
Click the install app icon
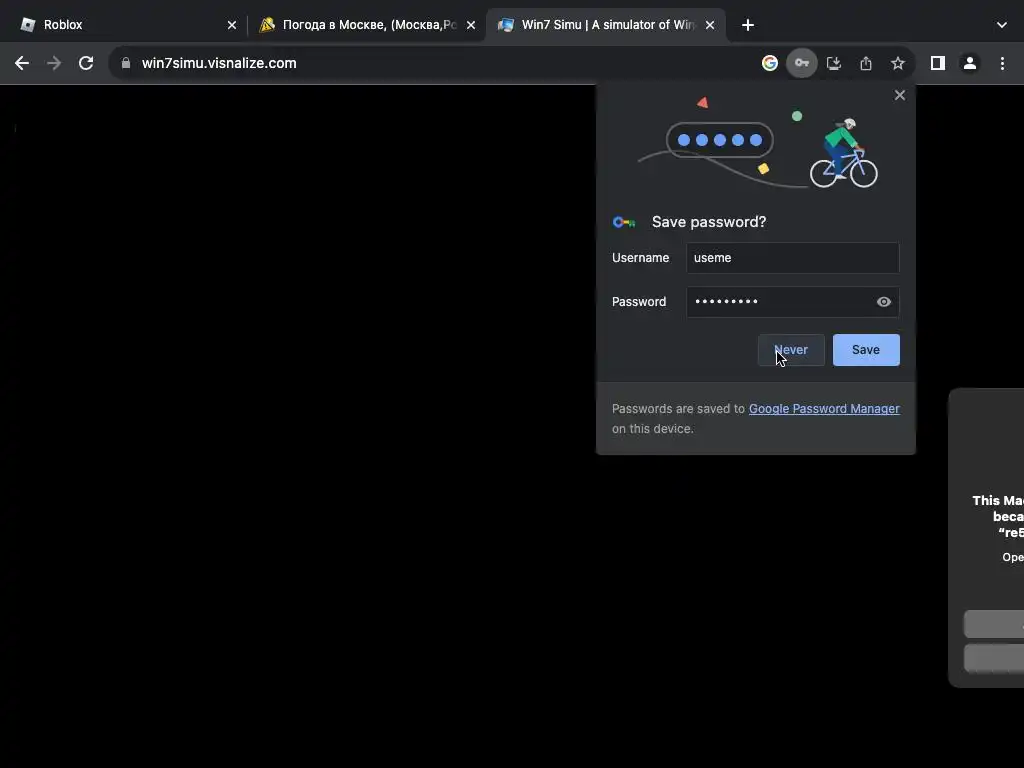pyautogui.click(x=834, y=63)
